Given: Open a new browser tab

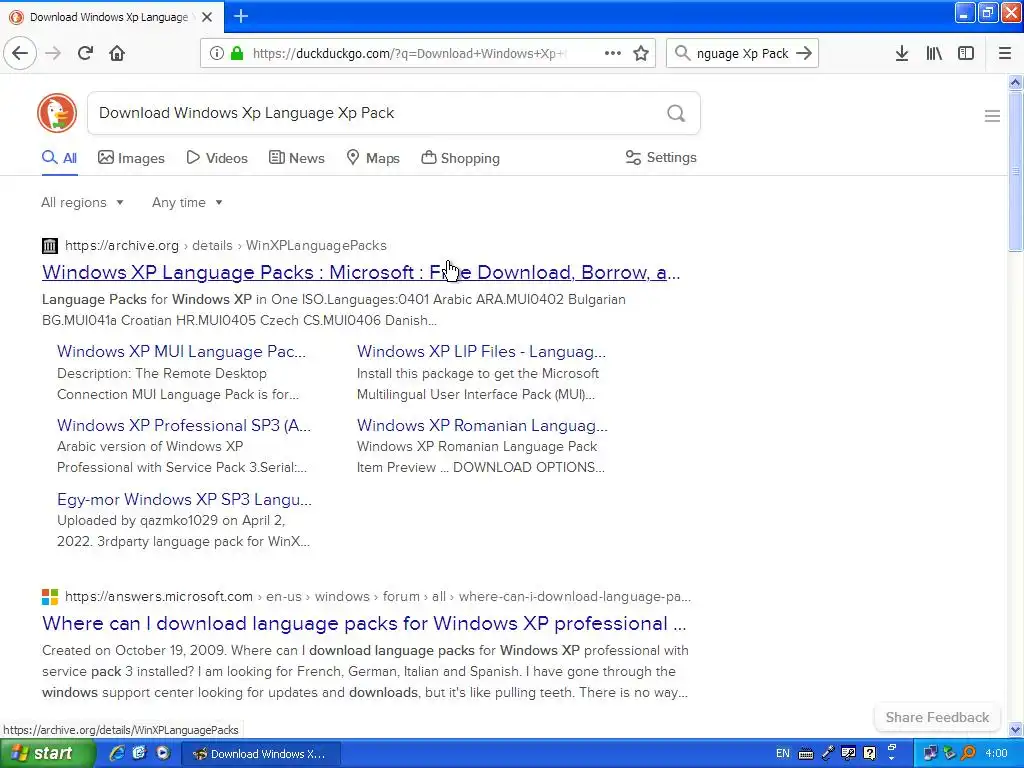Looking at the screenshot, I should coord(240,16).
